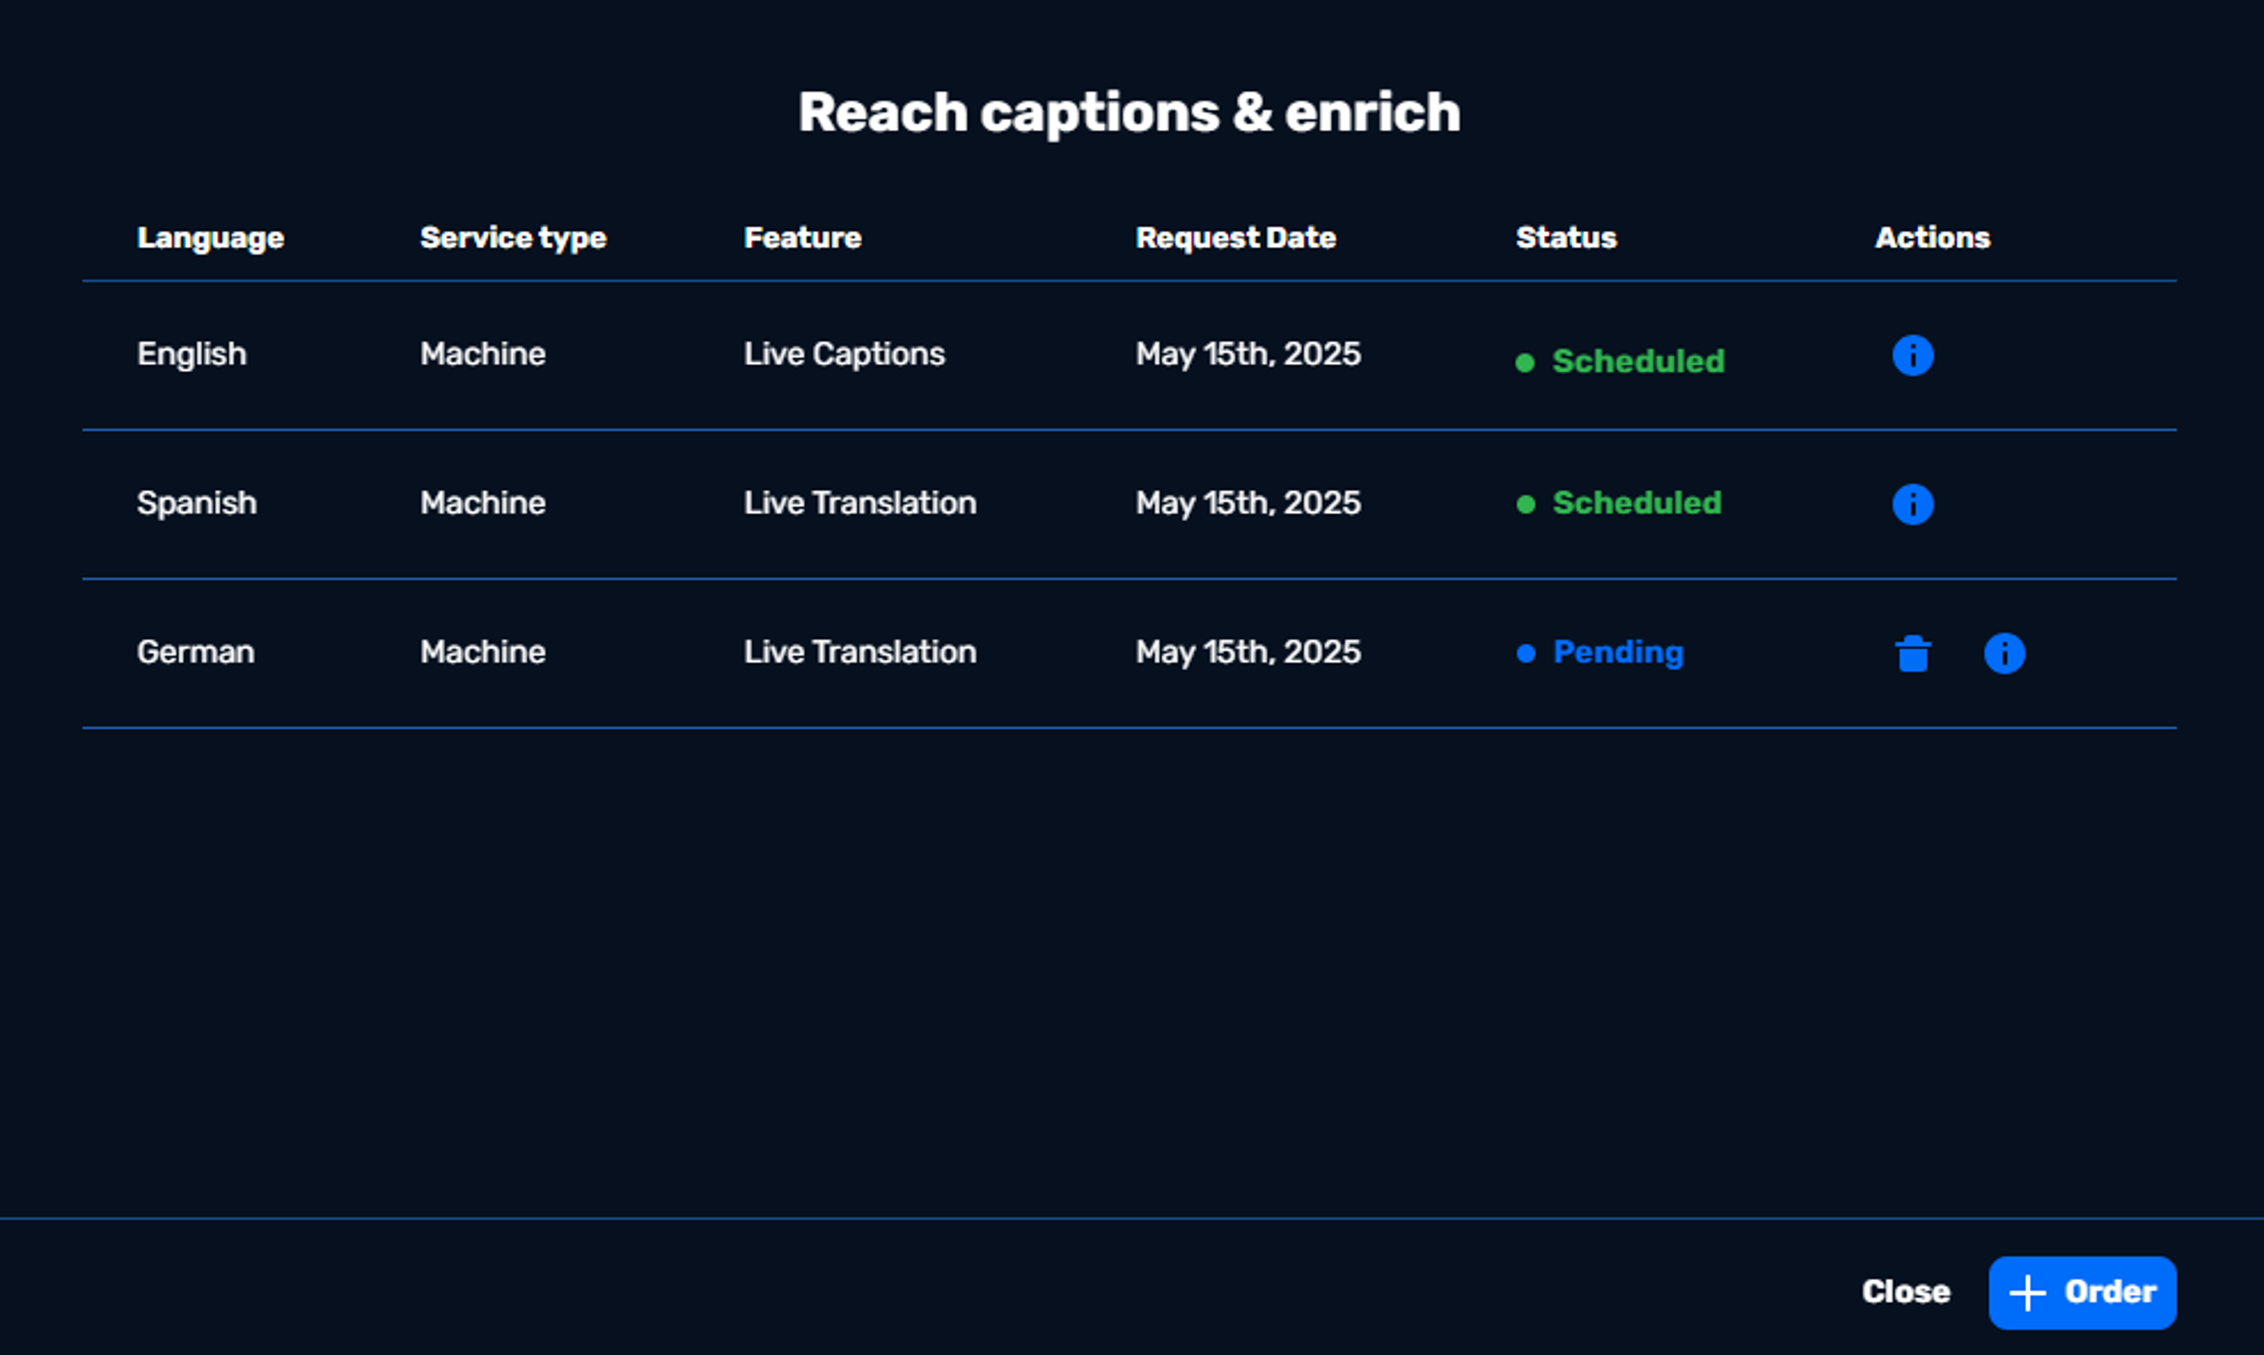Open info for Spanish Live Translation request
This screenshot has width=2264, height=1355.
coord(1912,504)
